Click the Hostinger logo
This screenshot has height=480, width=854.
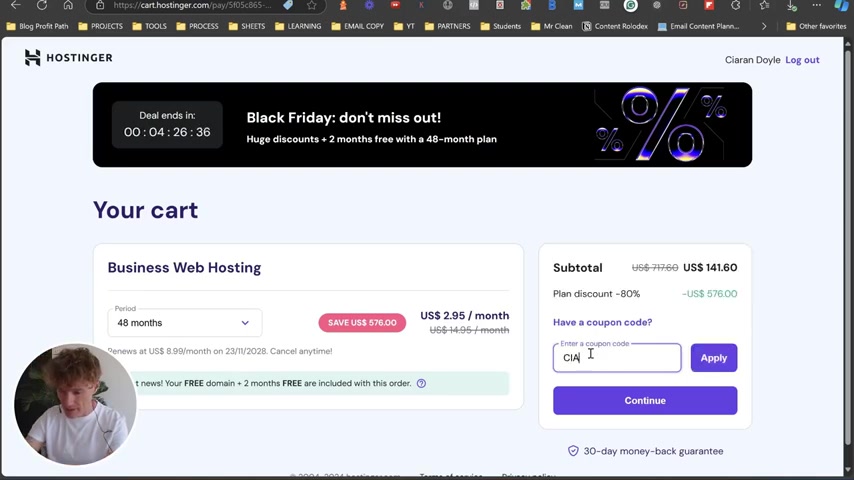pyautogui.click(x=69, y=57)
